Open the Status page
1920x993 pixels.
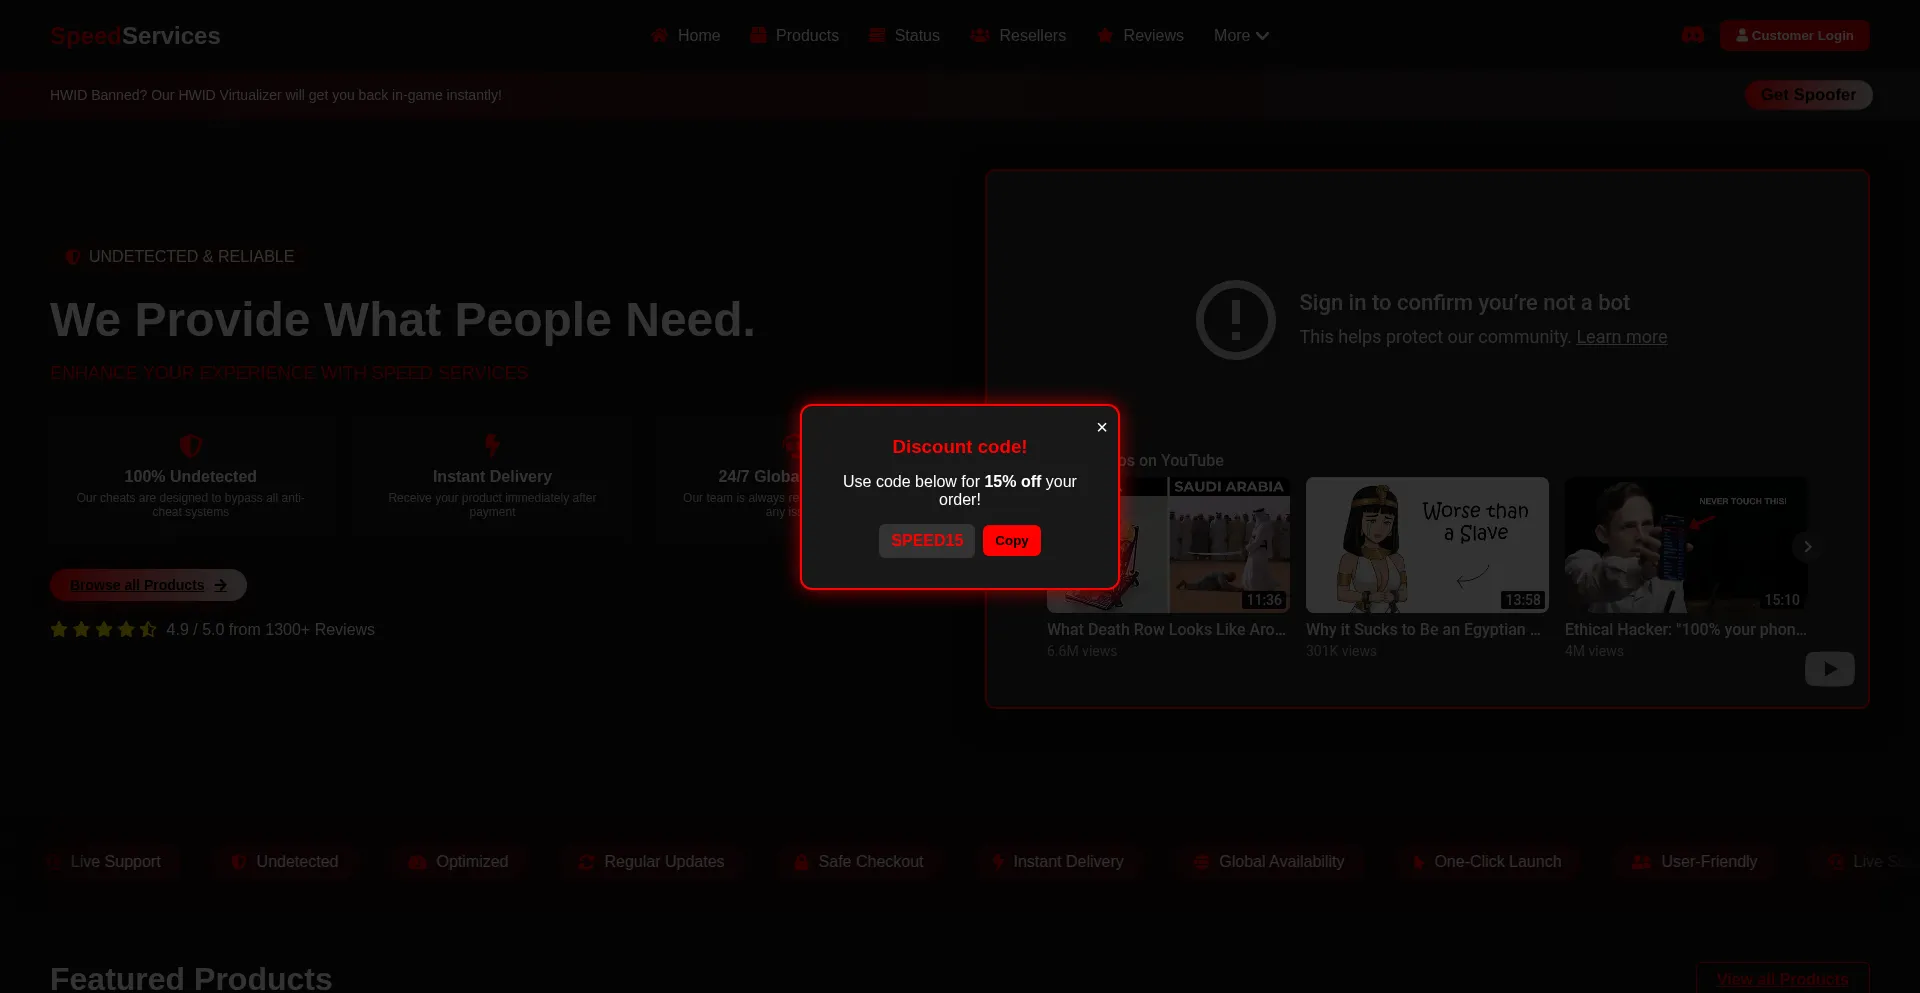point(905,35)
